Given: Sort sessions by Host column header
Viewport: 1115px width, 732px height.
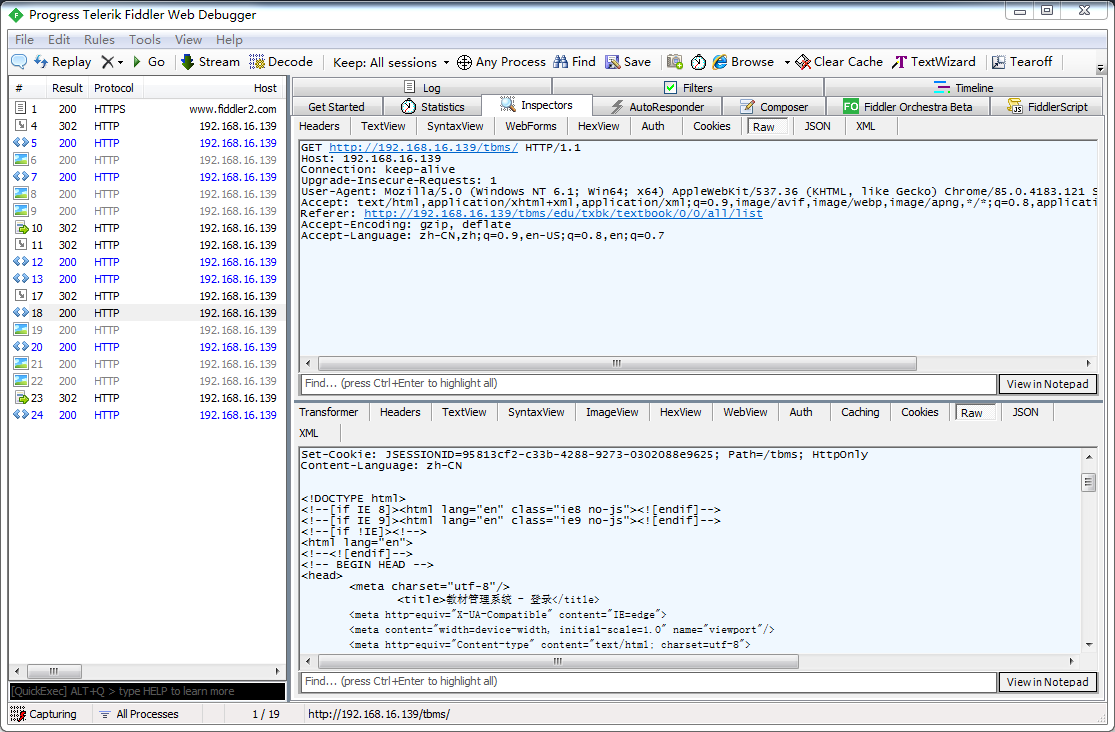Looking at the screenshot, I should click(213, 88).
